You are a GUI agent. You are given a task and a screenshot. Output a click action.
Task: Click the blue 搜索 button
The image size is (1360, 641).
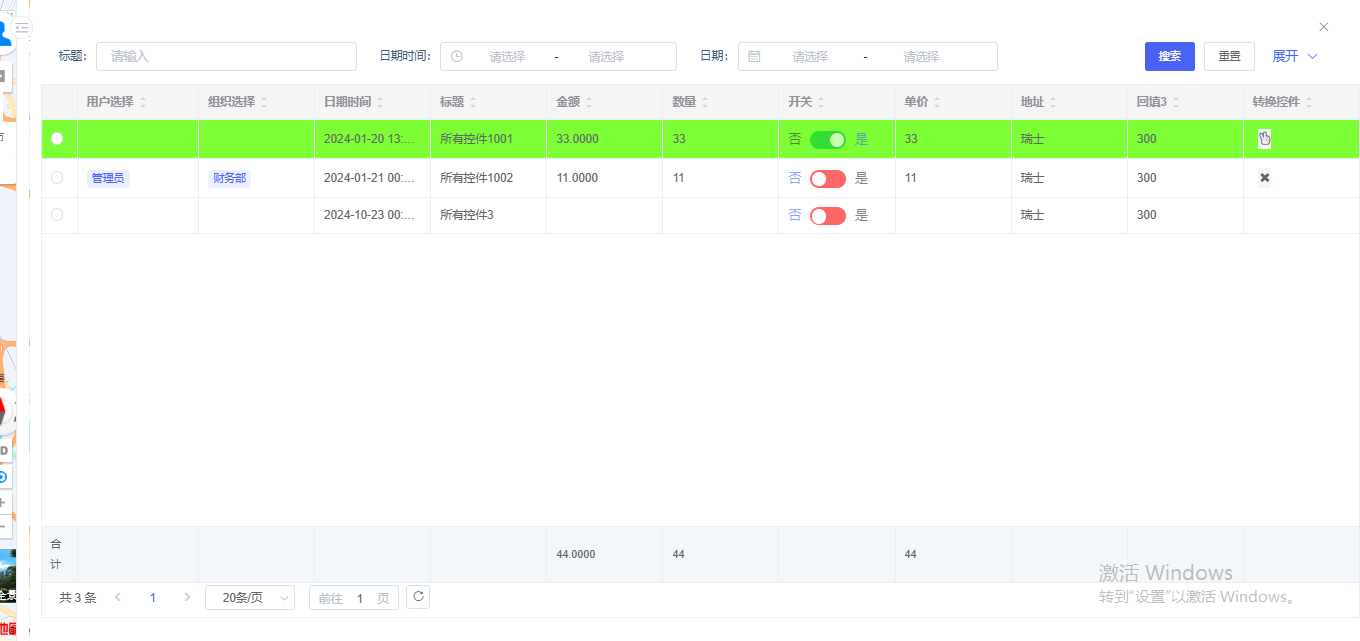click(1169, 56)
